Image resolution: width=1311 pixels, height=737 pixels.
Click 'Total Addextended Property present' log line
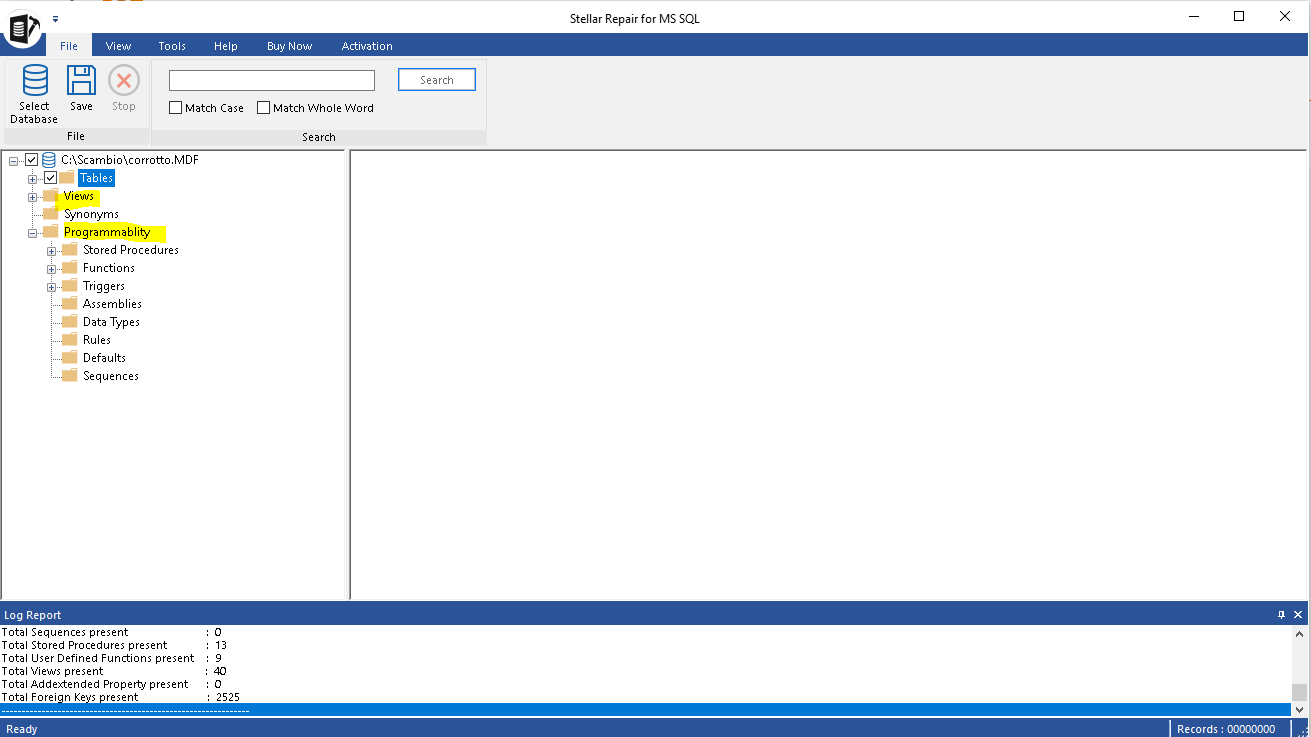point(112,684)
